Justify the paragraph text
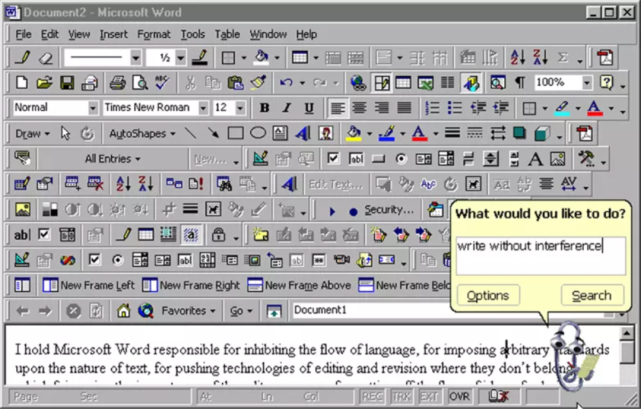641x409 pixels. [x=404, y=108]
